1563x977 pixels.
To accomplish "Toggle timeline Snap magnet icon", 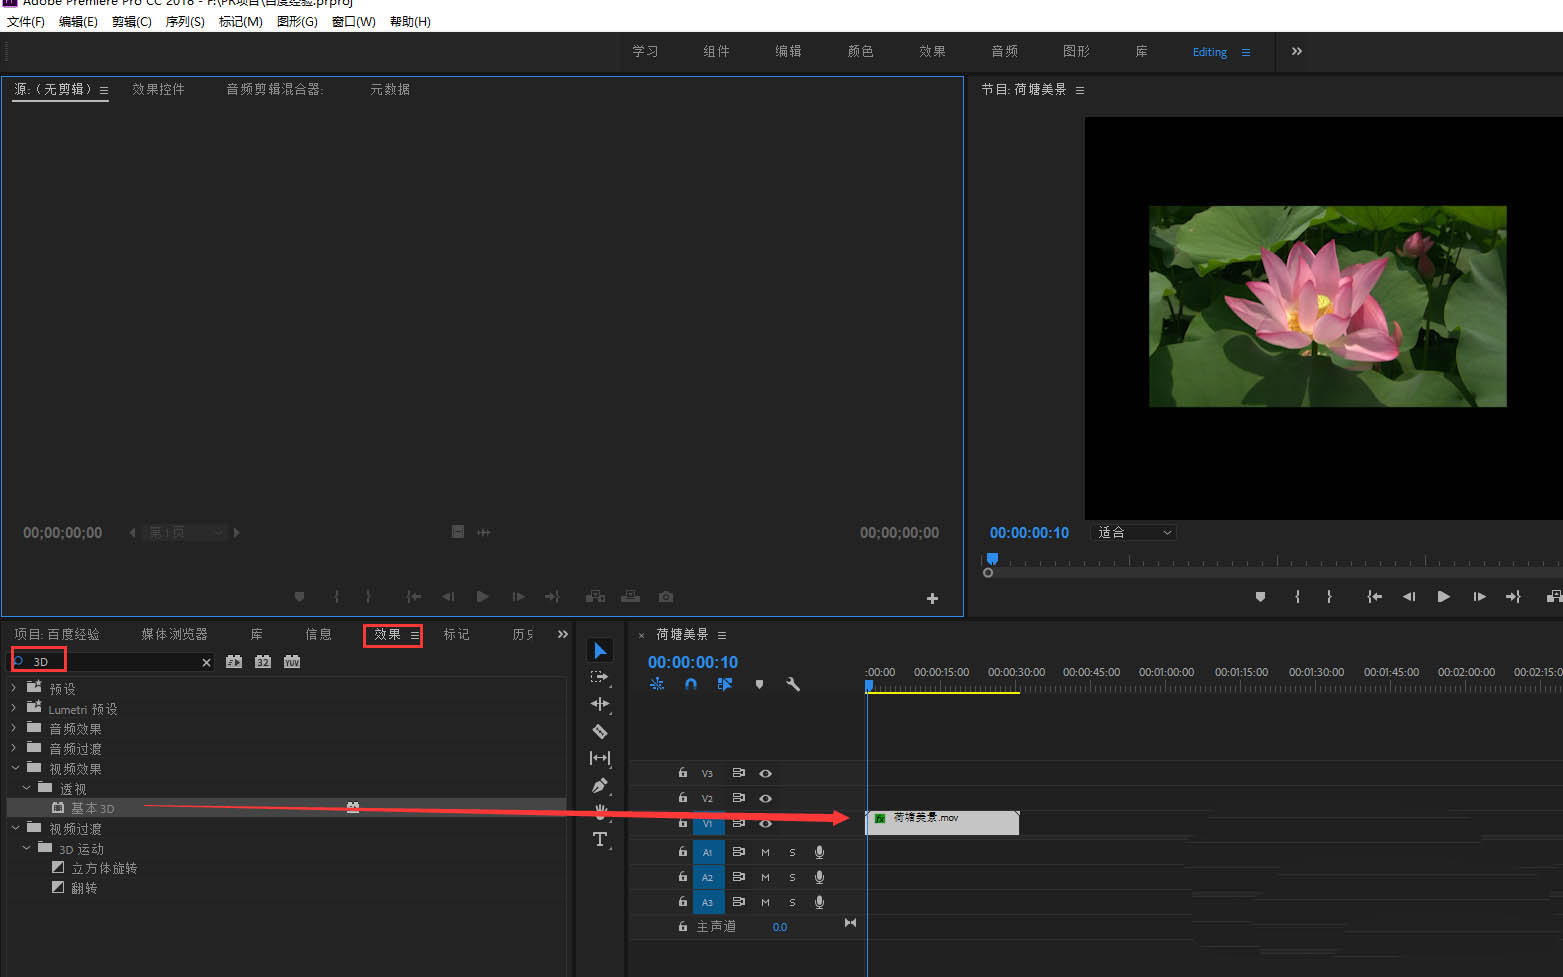I will (x=691, y=684).
